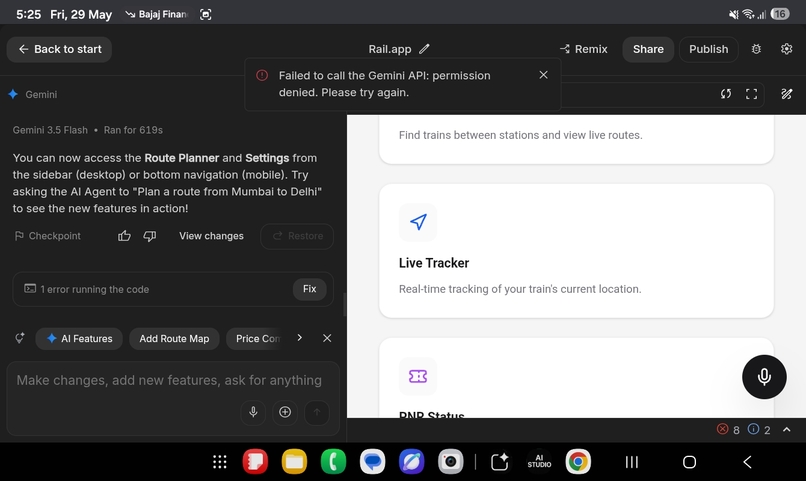The width and height of the screenshot is (806, 481).
Task: Click the terminal error icon
Action: (30, 289)
